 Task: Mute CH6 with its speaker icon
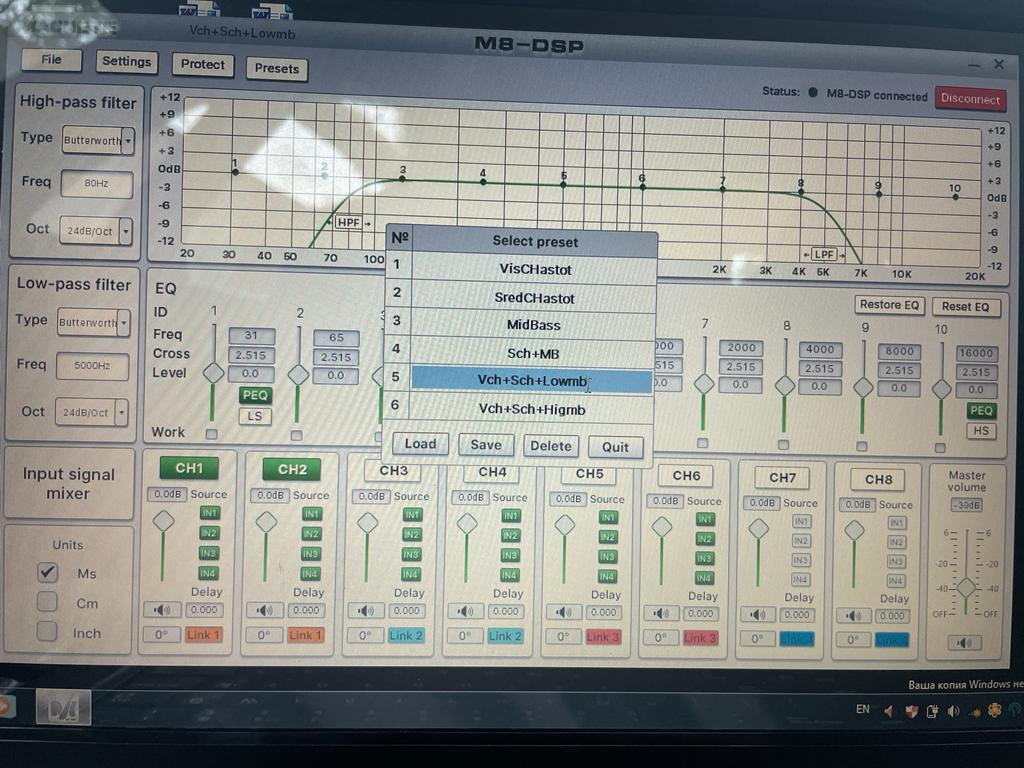[x=661, y=614]
